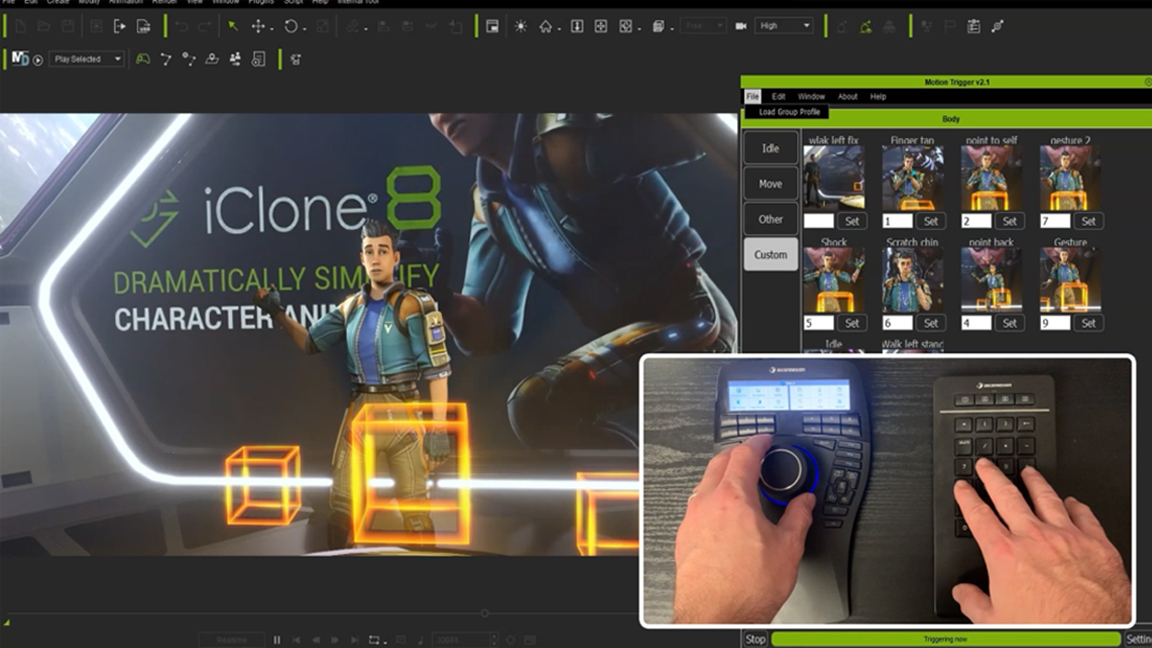Viewport: 1152px width, 648px height.
Task: Click the linked nodes icon in top toolbar
Action: 997,26
